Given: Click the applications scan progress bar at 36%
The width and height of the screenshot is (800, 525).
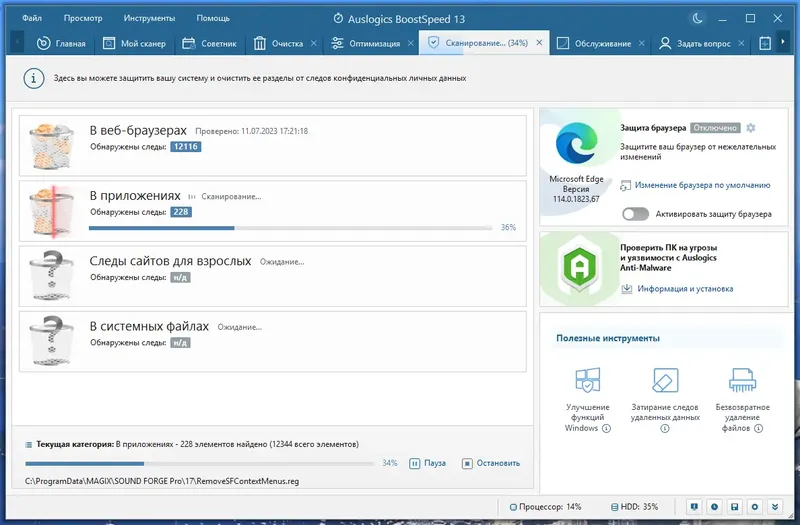Looking at the screenshot, I should point(290,228).
